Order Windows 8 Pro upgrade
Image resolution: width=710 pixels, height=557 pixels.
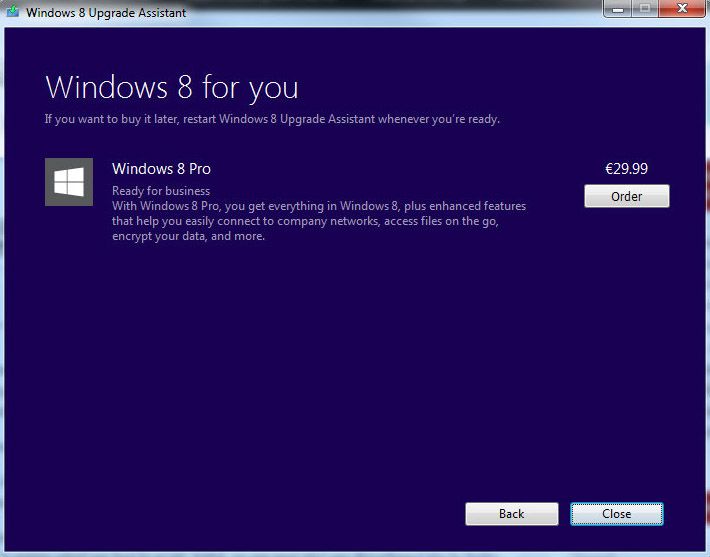[627, 196]
